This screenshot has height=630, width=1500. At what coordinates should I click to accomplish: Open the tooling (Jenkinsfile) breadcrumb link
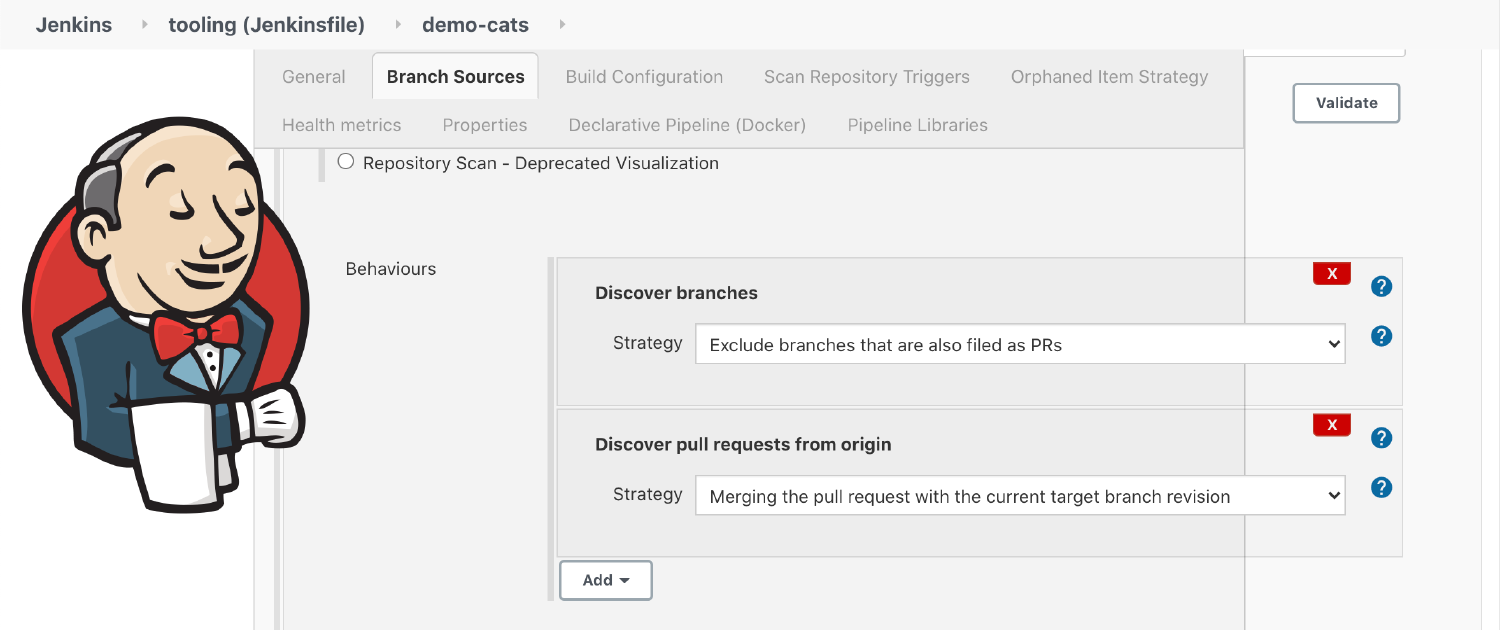(266, 25)
